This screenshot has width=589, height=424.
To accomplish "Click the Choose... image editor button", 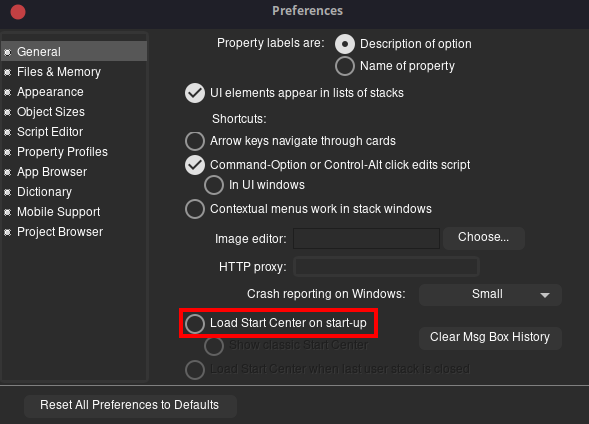I will coord(484,238).
